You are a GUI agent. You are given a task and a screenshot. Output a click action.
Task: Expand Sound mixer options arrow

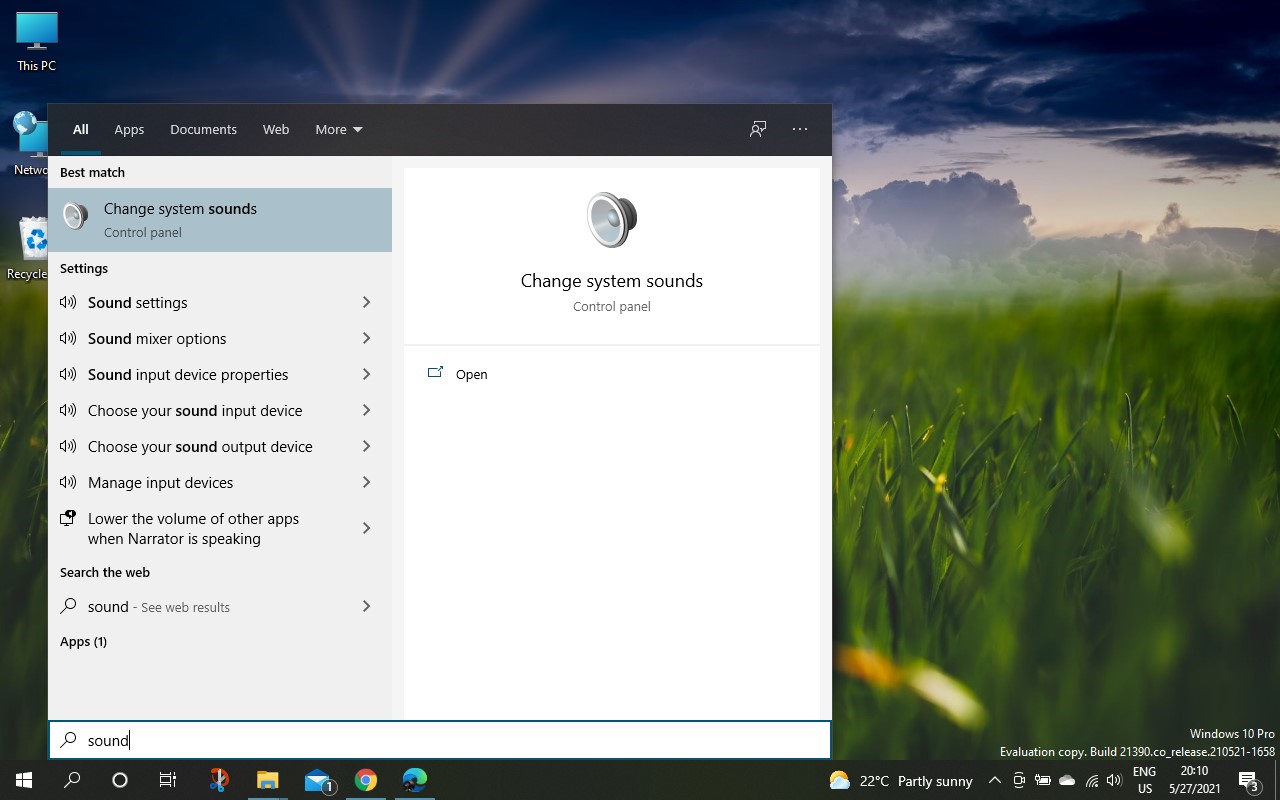pos(366,338)
